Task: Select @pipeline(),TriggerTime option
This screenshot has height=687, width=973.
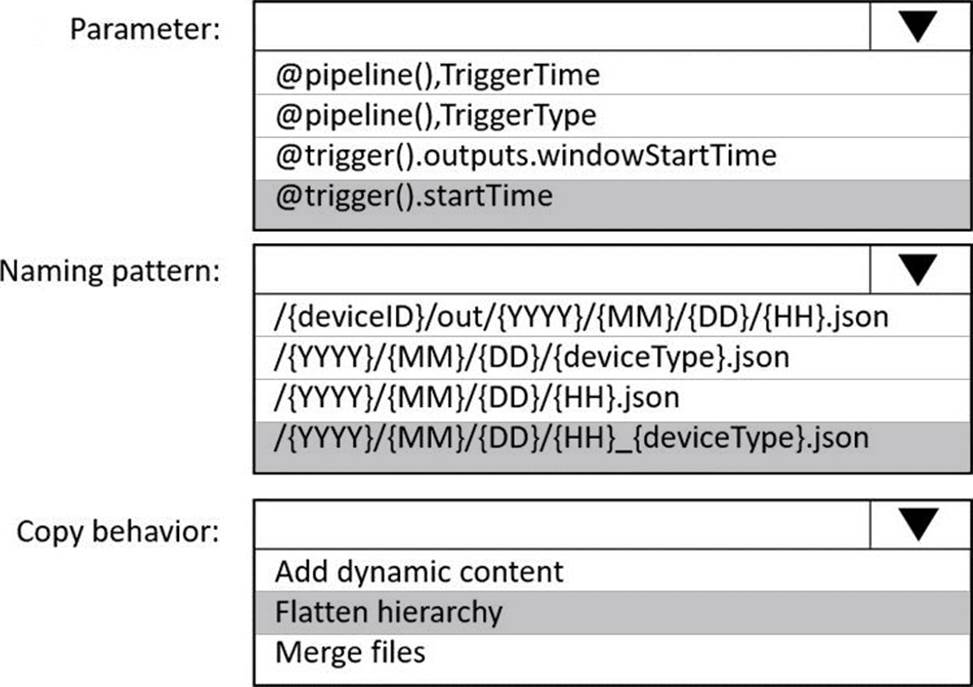Action: [x=437, y=74]
